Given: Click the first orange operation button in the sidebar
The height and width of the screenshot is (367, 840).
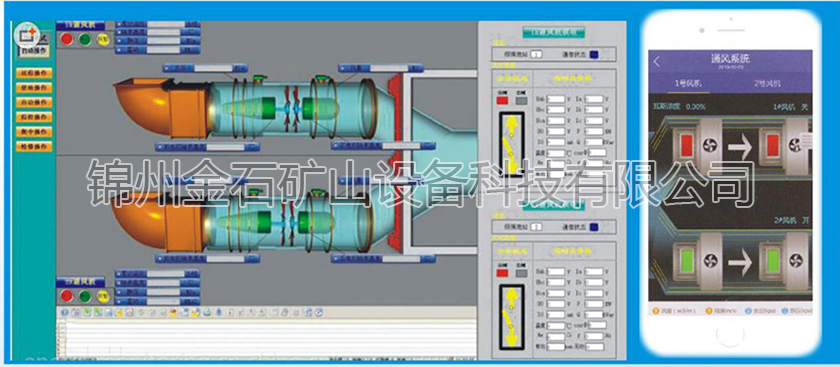Looking at the screenshot, I should [34, 73].
